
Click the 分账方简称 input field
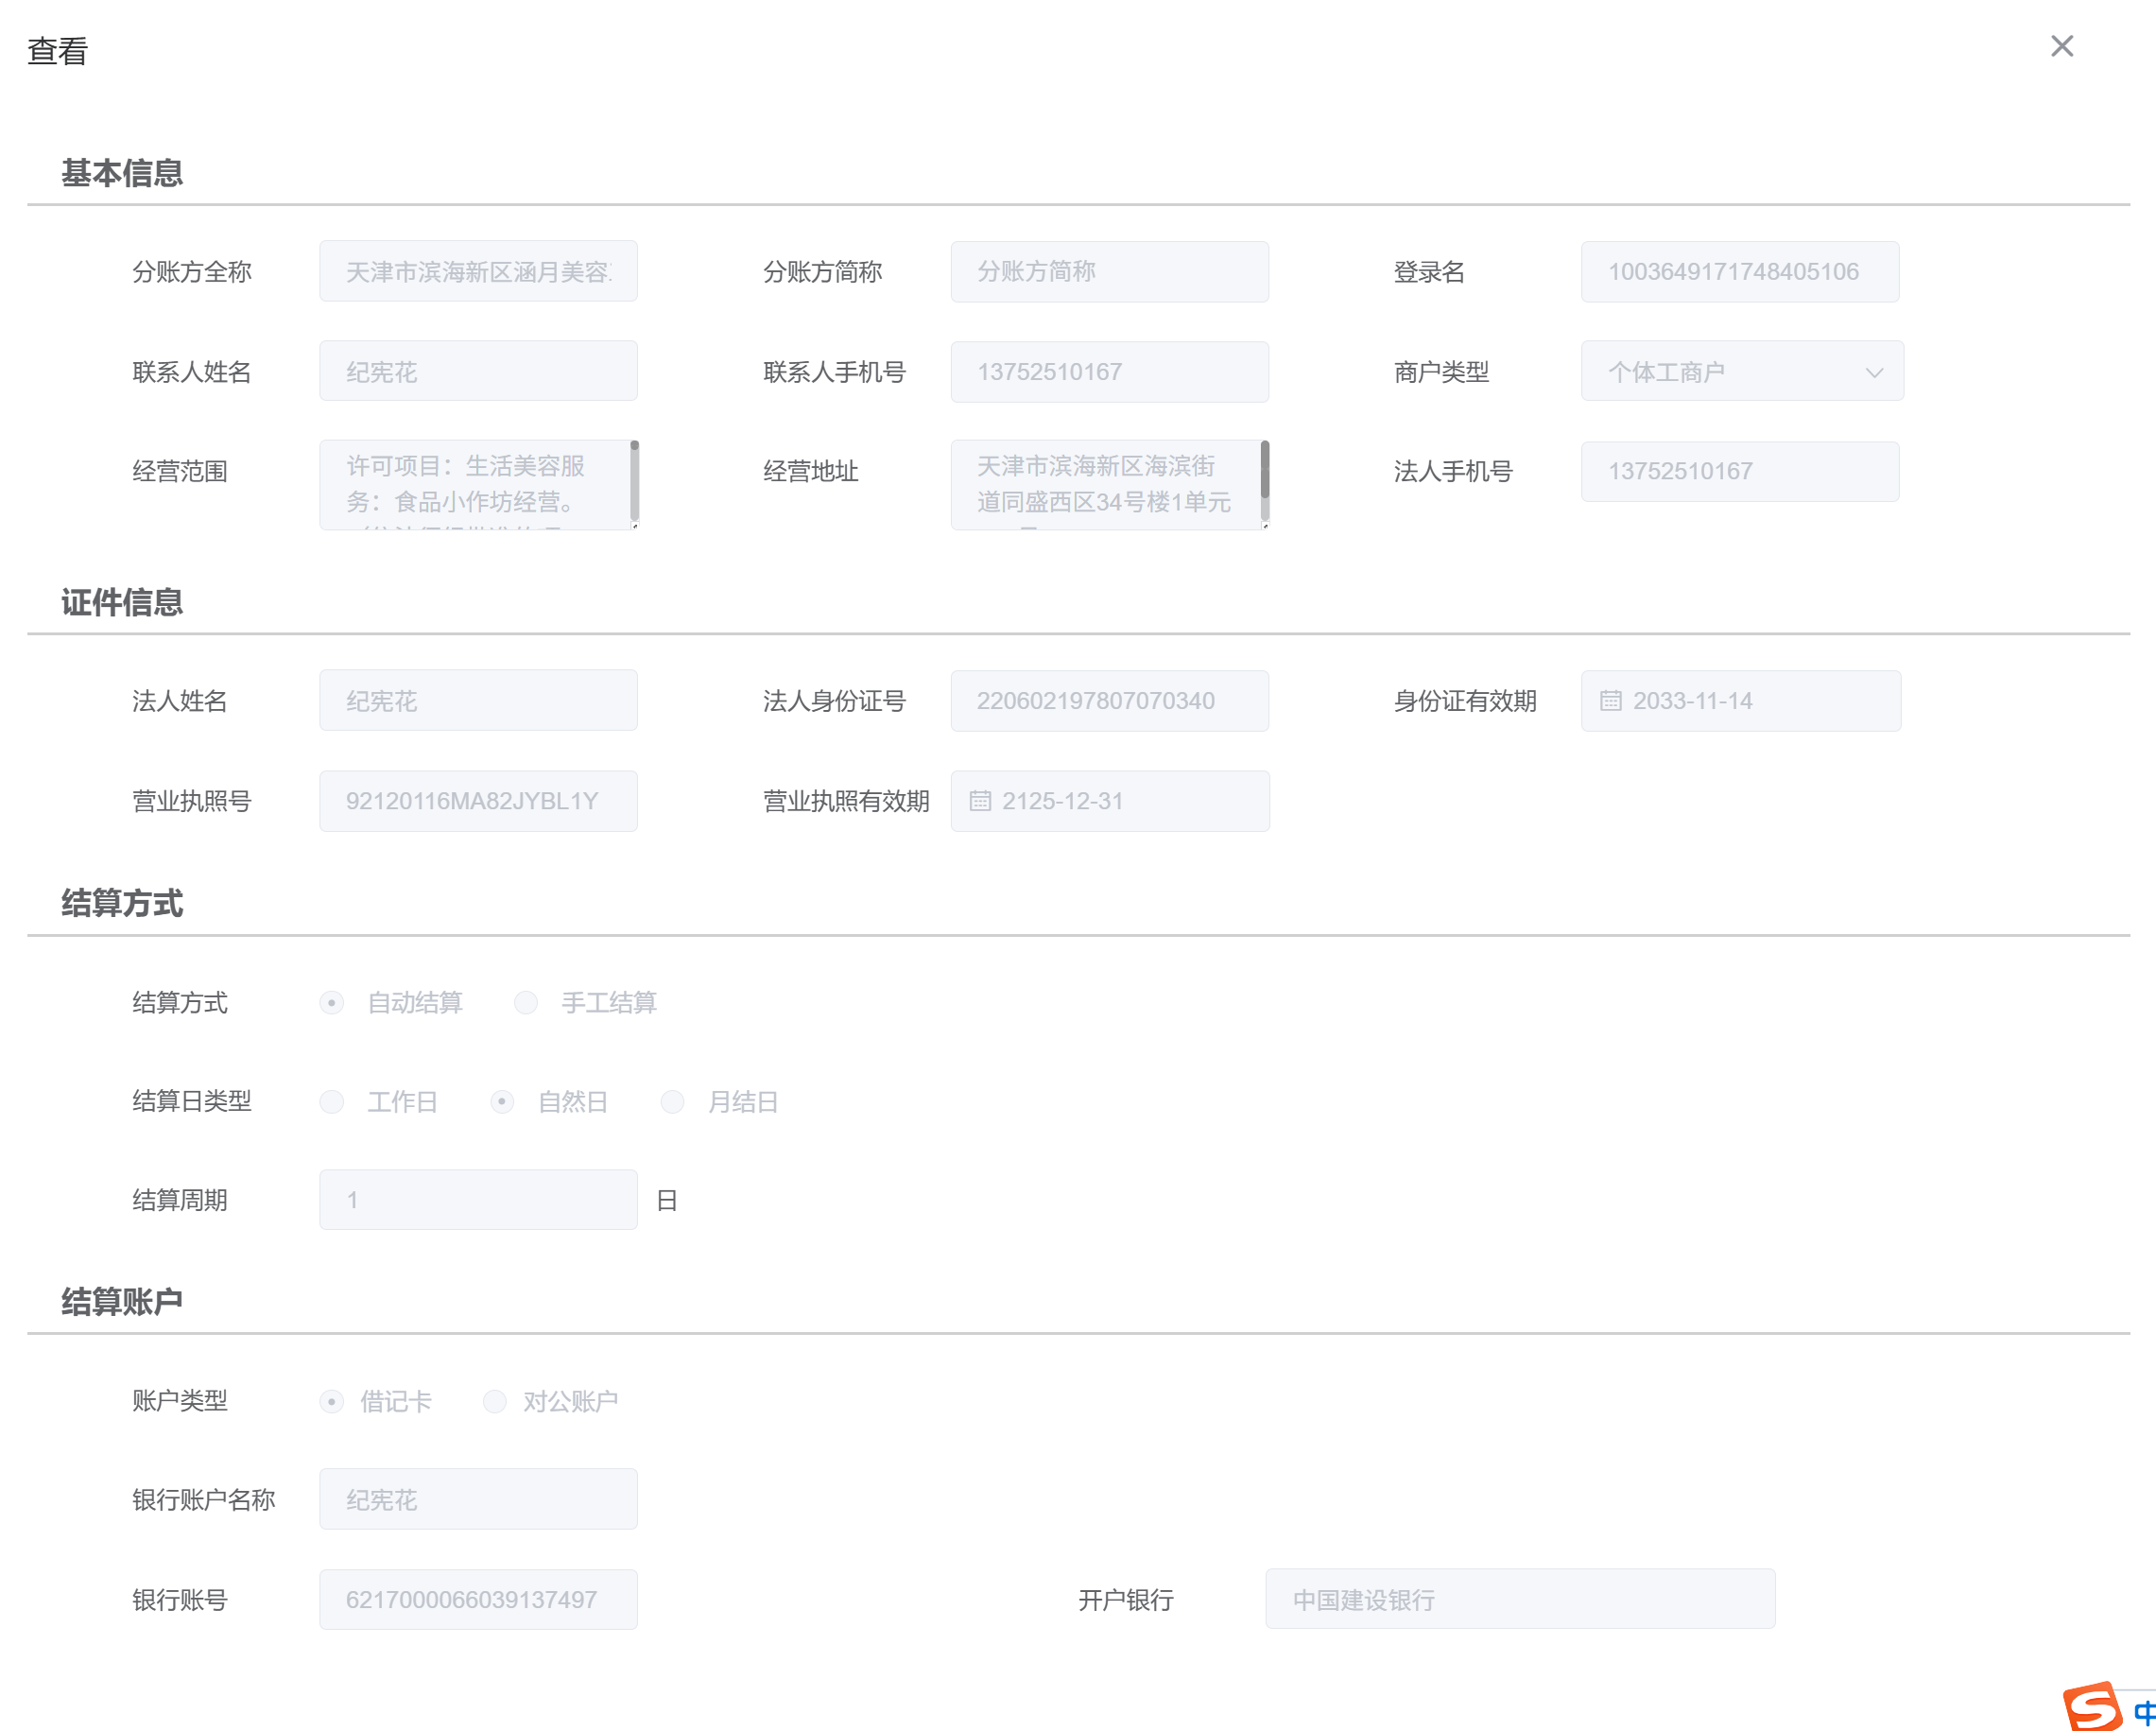coord(1109,271)
